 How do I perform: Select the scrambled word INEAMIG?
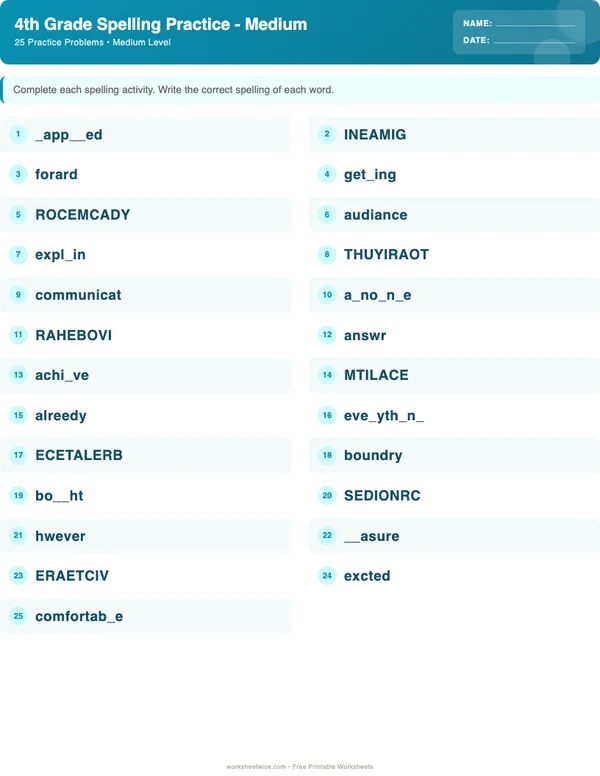coord(375,134)
